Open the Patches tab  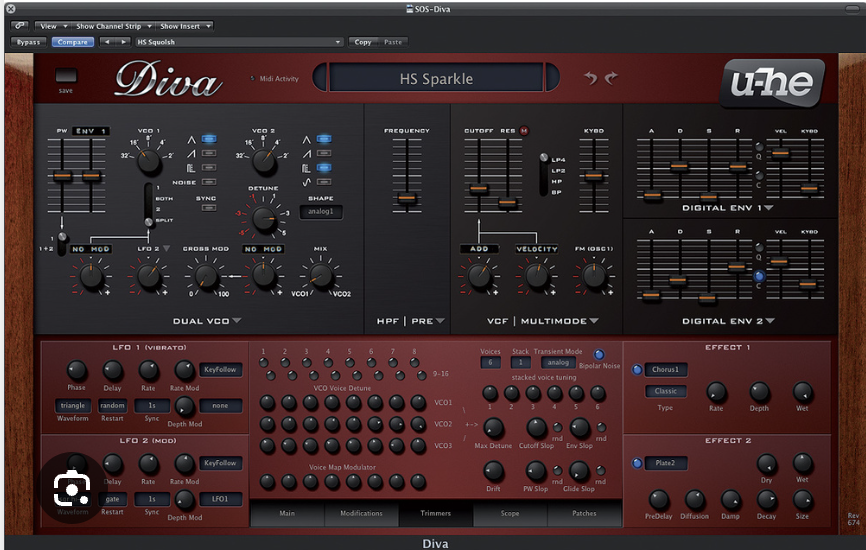point(584,514)
